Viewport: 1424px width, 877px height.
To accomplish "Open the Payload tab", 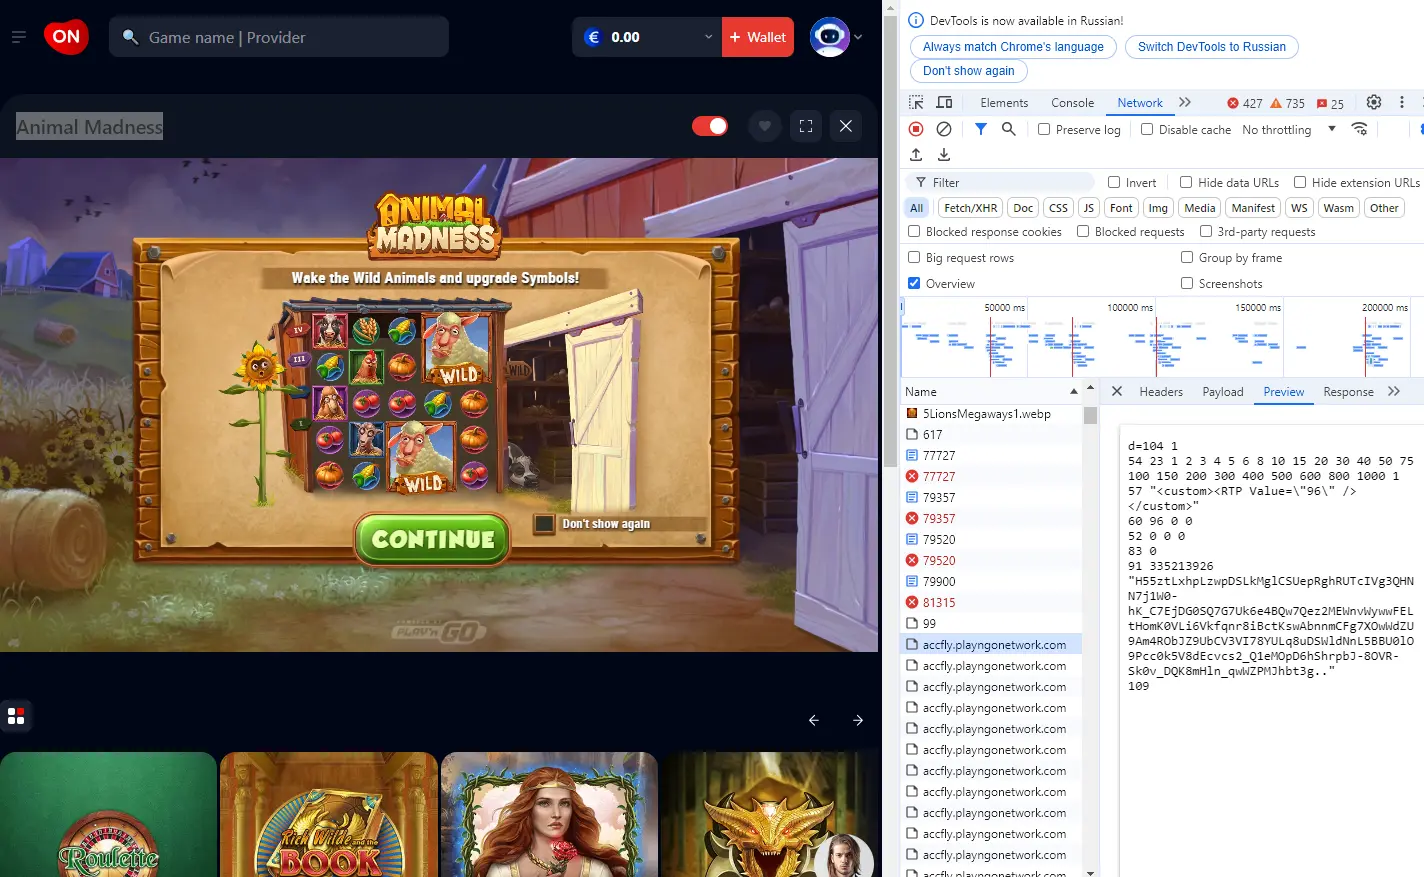I will [x=1223, y=392].
